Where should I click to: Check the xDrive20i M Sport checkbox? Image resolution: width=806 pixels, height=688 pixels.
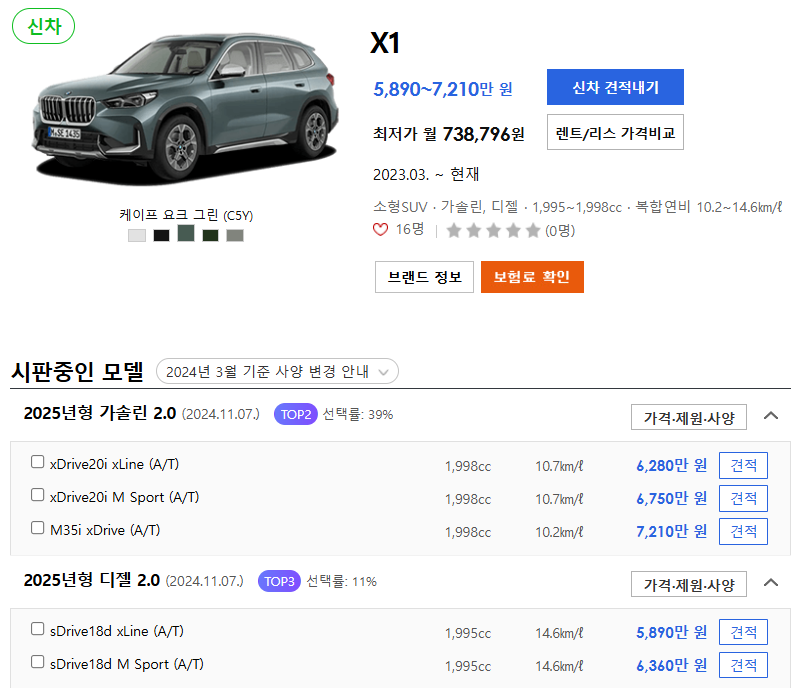click(38, 495)
